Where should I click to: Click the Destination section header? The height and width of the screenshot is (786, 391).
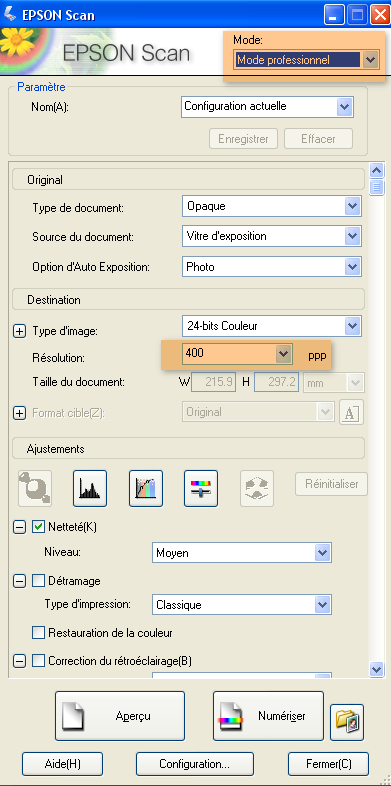coord(188,300)
